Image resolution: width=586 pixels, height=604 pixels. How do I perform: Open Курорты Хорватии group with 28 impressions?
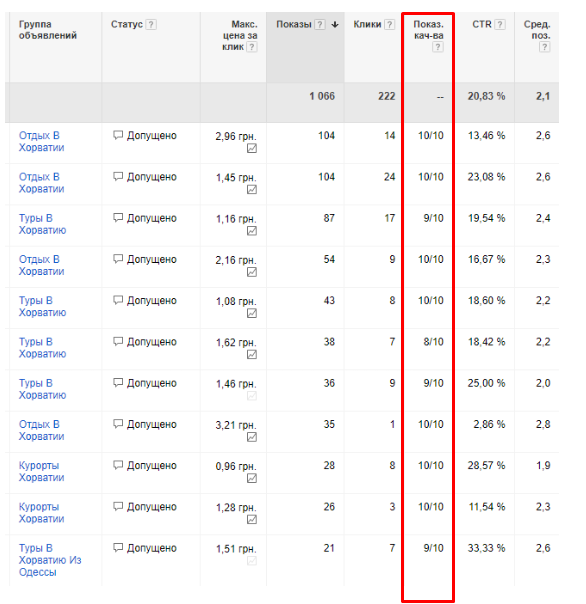click(41, 471)
